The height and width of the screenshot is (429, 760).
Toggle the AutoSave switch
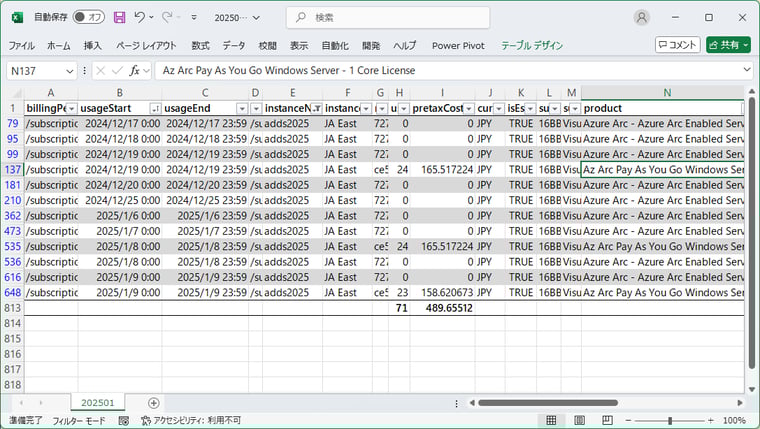coord(89,17)
